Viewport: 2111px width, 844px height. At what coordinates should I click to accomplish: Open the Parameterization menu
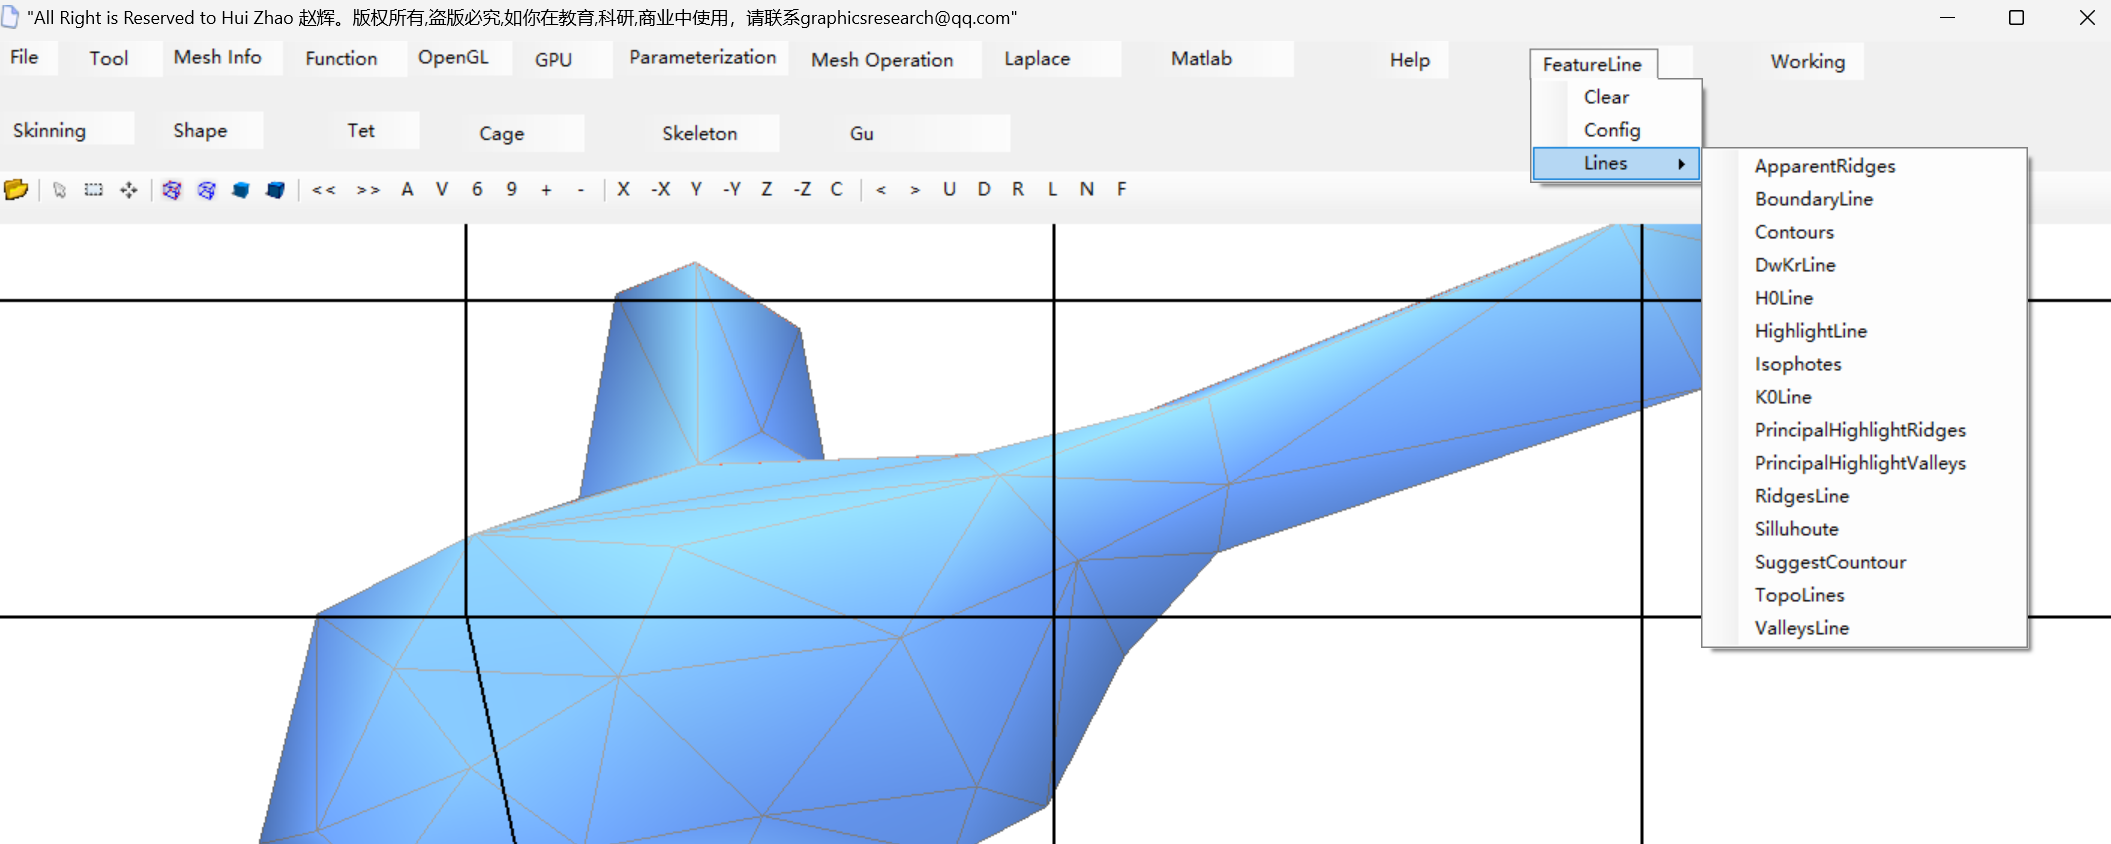pos(703,57)
